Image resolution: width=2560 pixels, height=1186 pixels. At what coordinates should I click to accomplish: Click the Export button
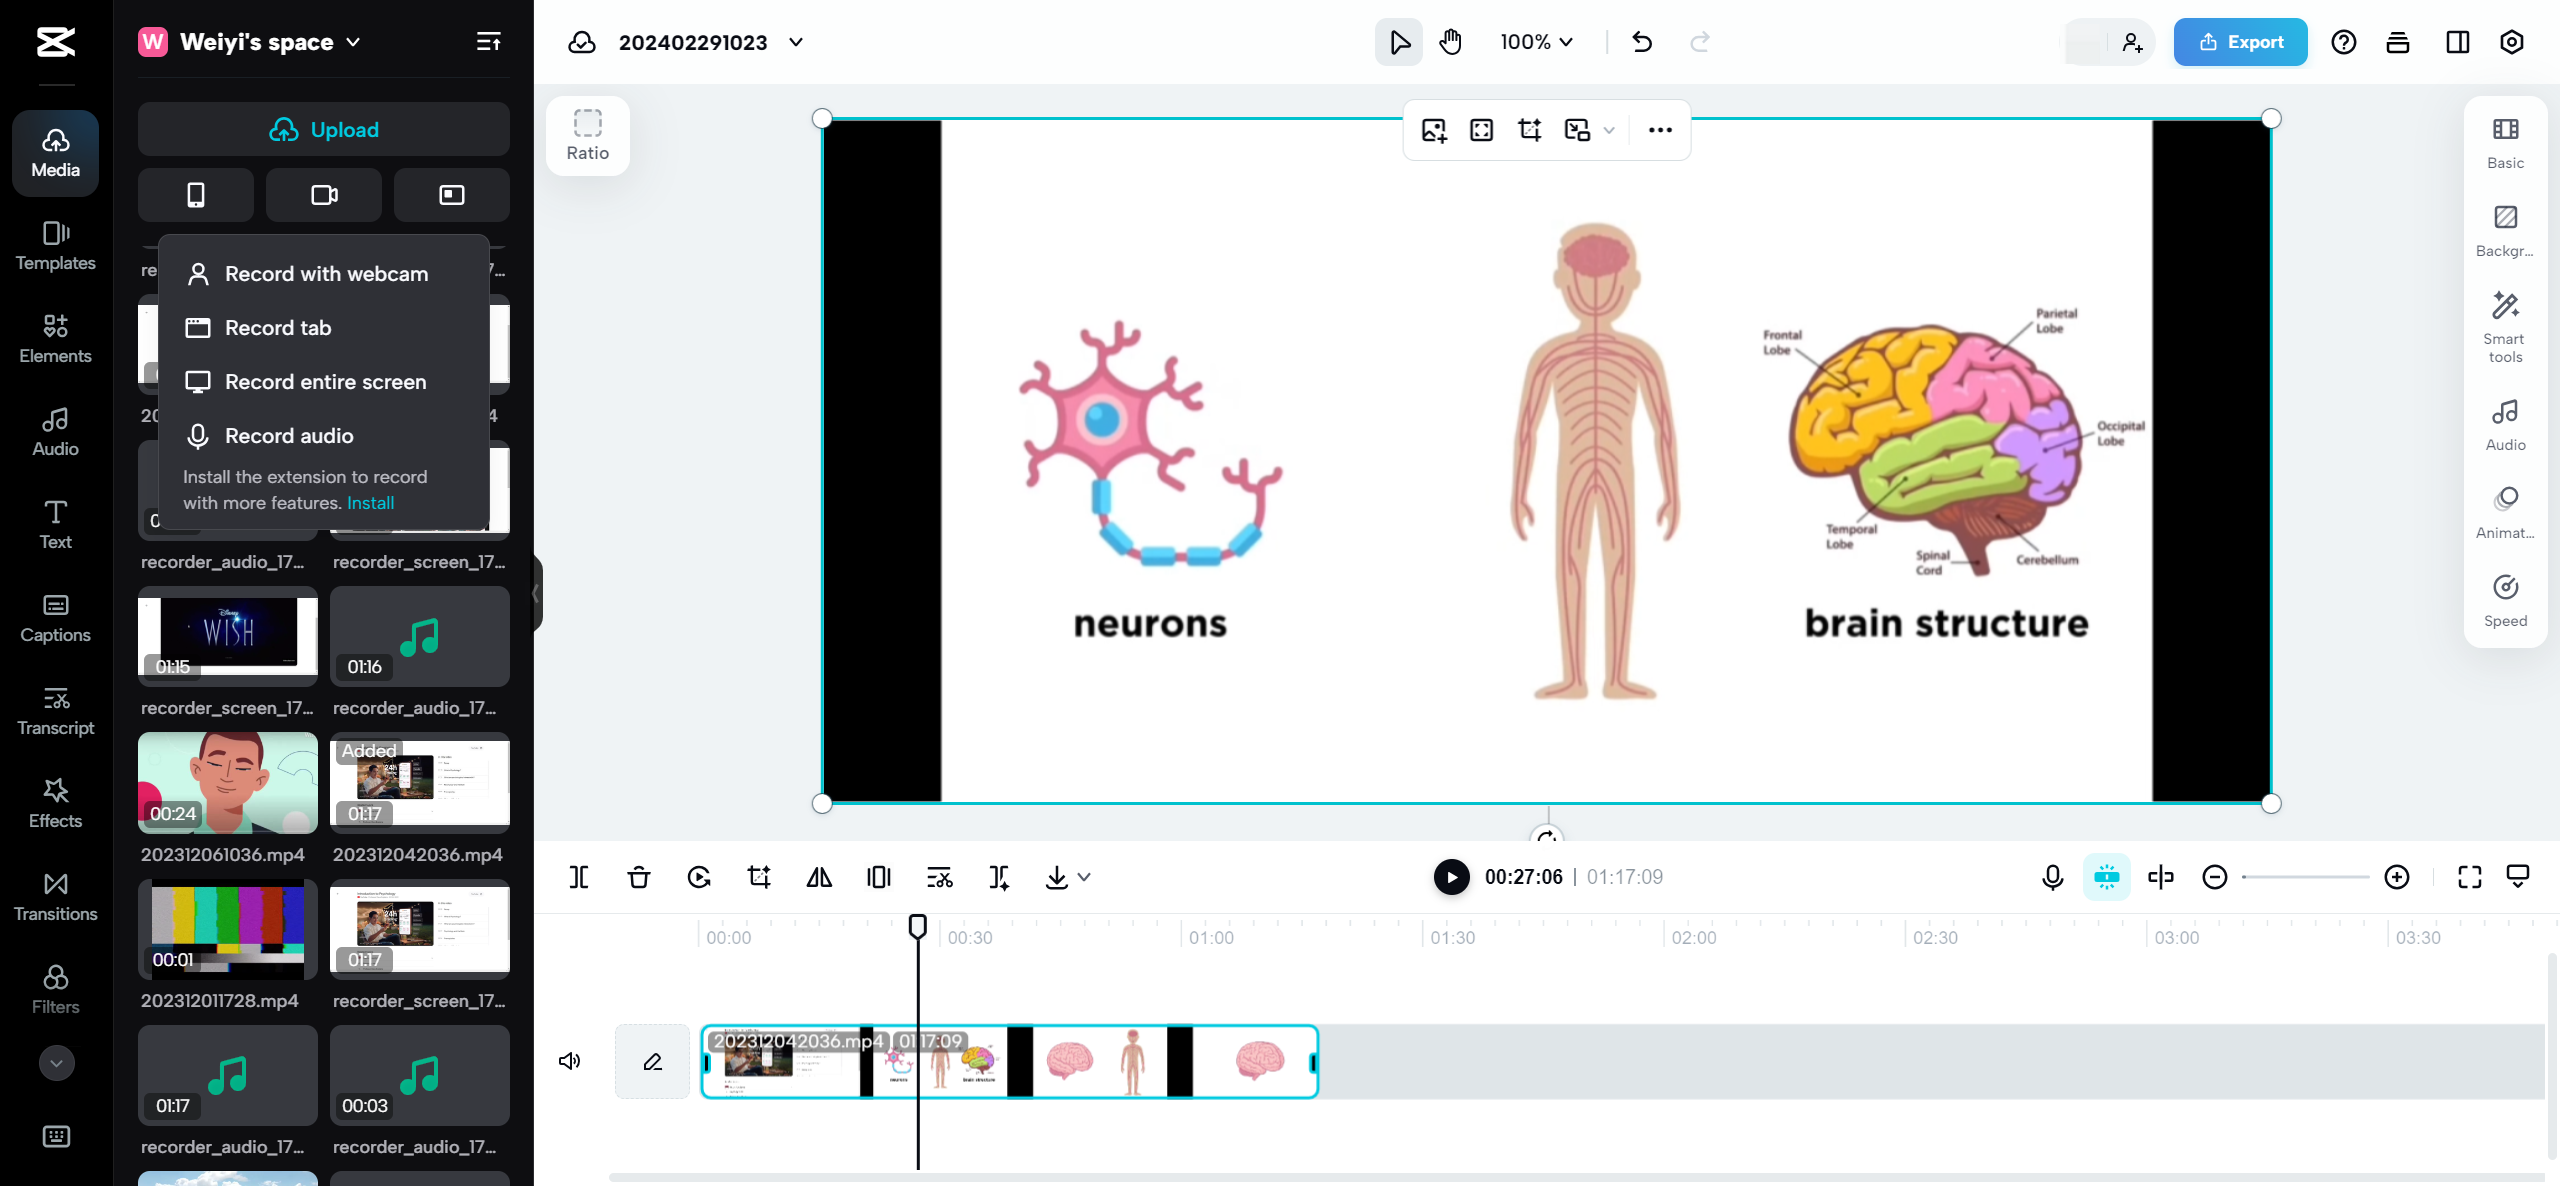coord(2240,42)
